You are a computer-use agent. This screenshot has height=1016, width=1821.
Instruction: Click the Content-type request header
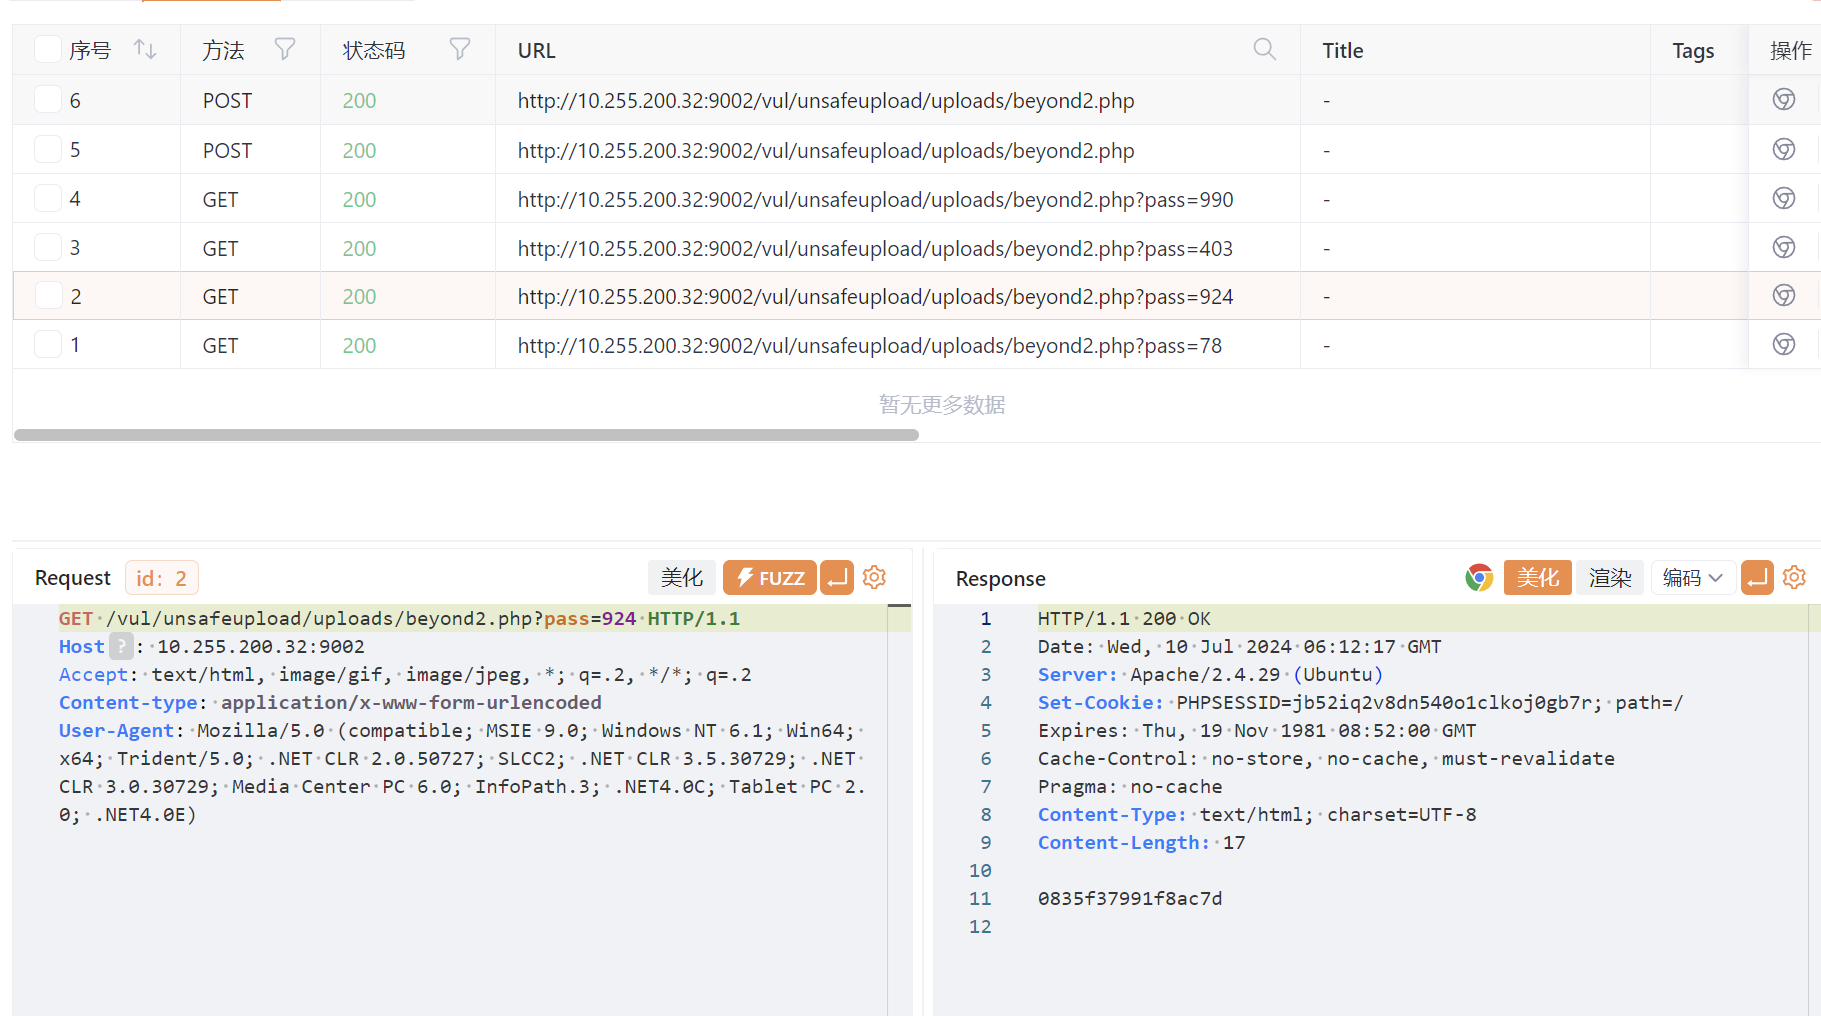click(330, 702)
